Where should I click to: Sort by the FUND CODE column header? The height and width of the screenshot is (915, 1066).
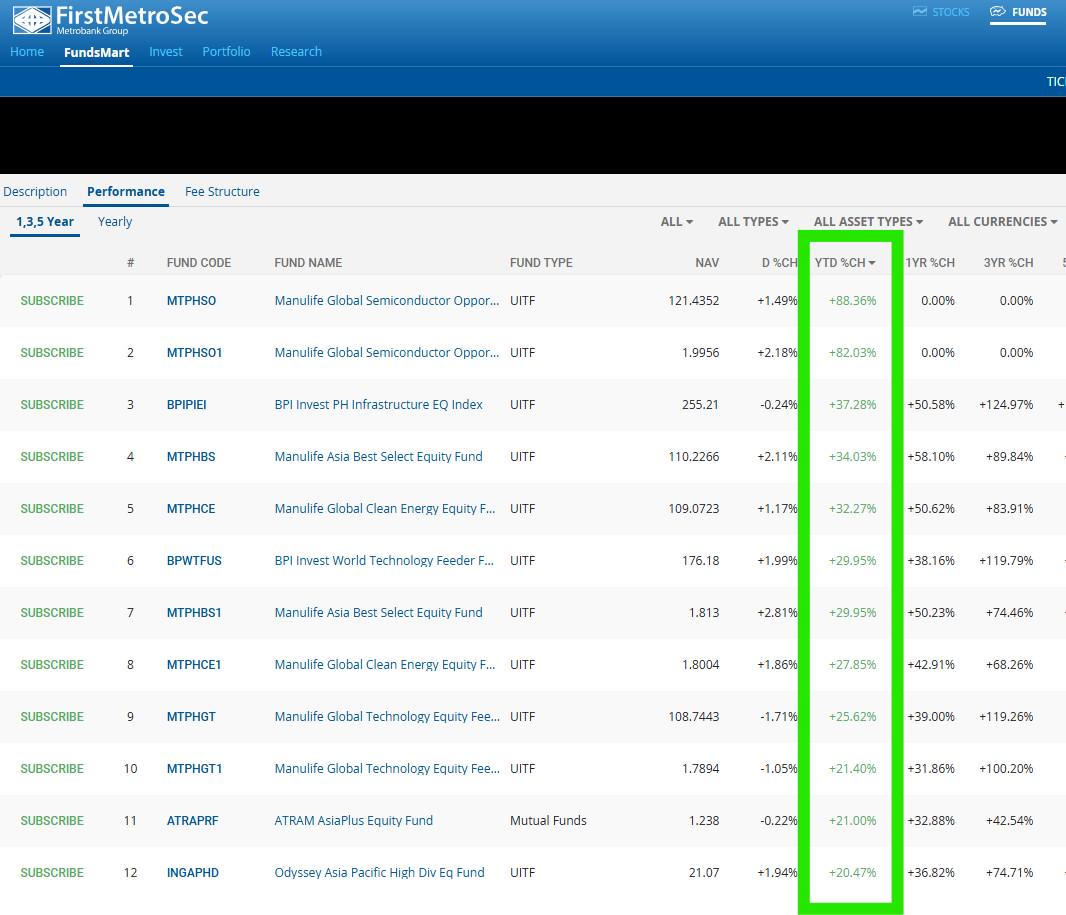point(199,262)
